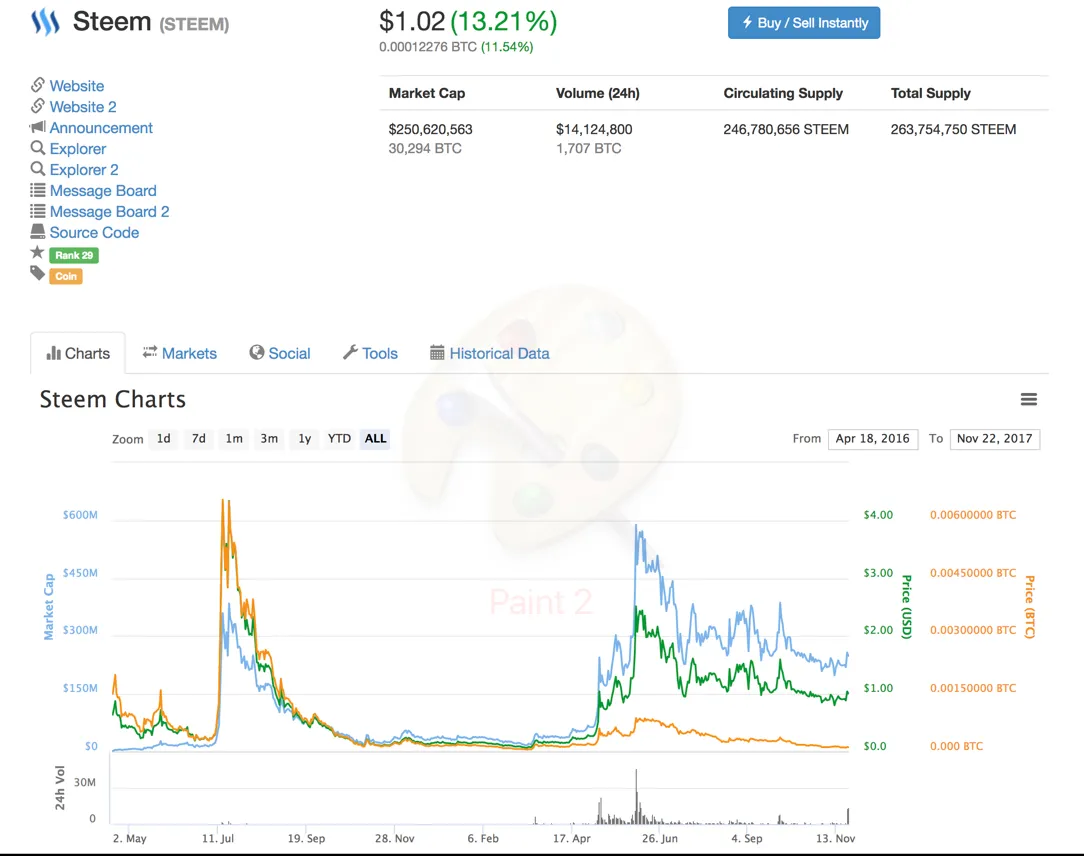Open the chart hamburger menu icon
This screenshot has height=856, width=1084.
(x=1029, y=399)
